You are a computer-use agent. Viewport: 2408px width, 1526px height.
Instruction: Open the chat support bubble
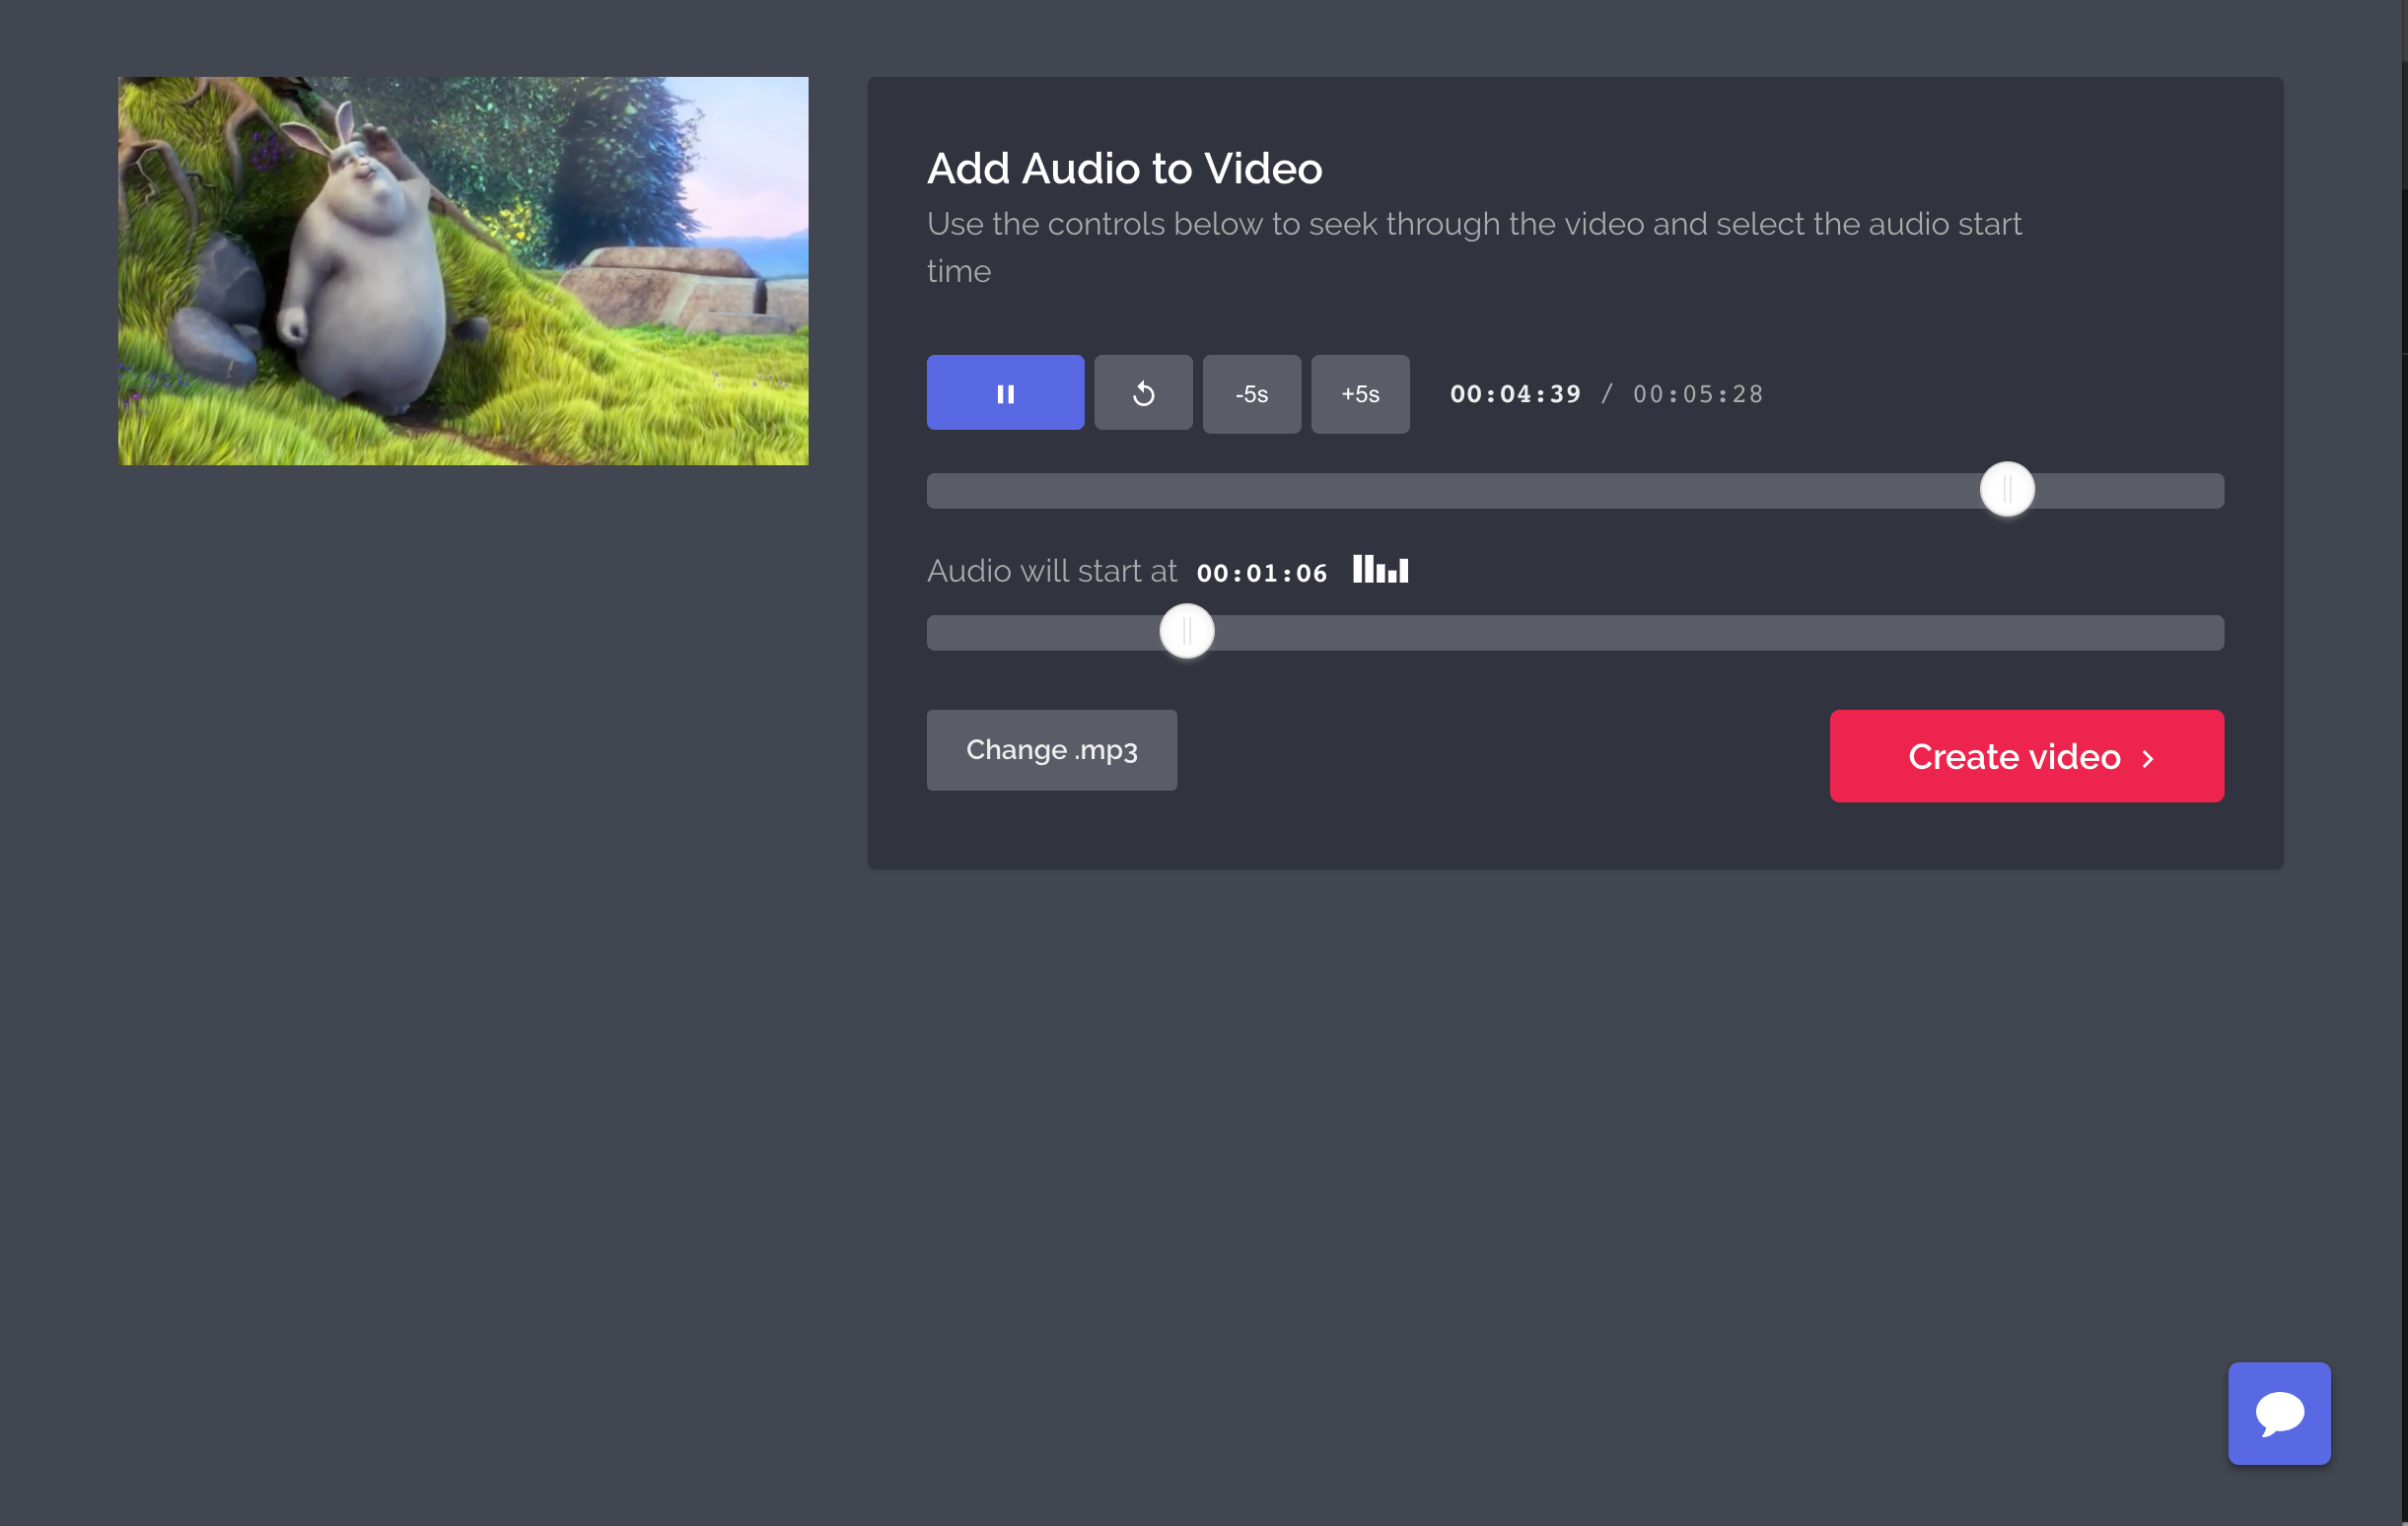pos(2279,1413)
